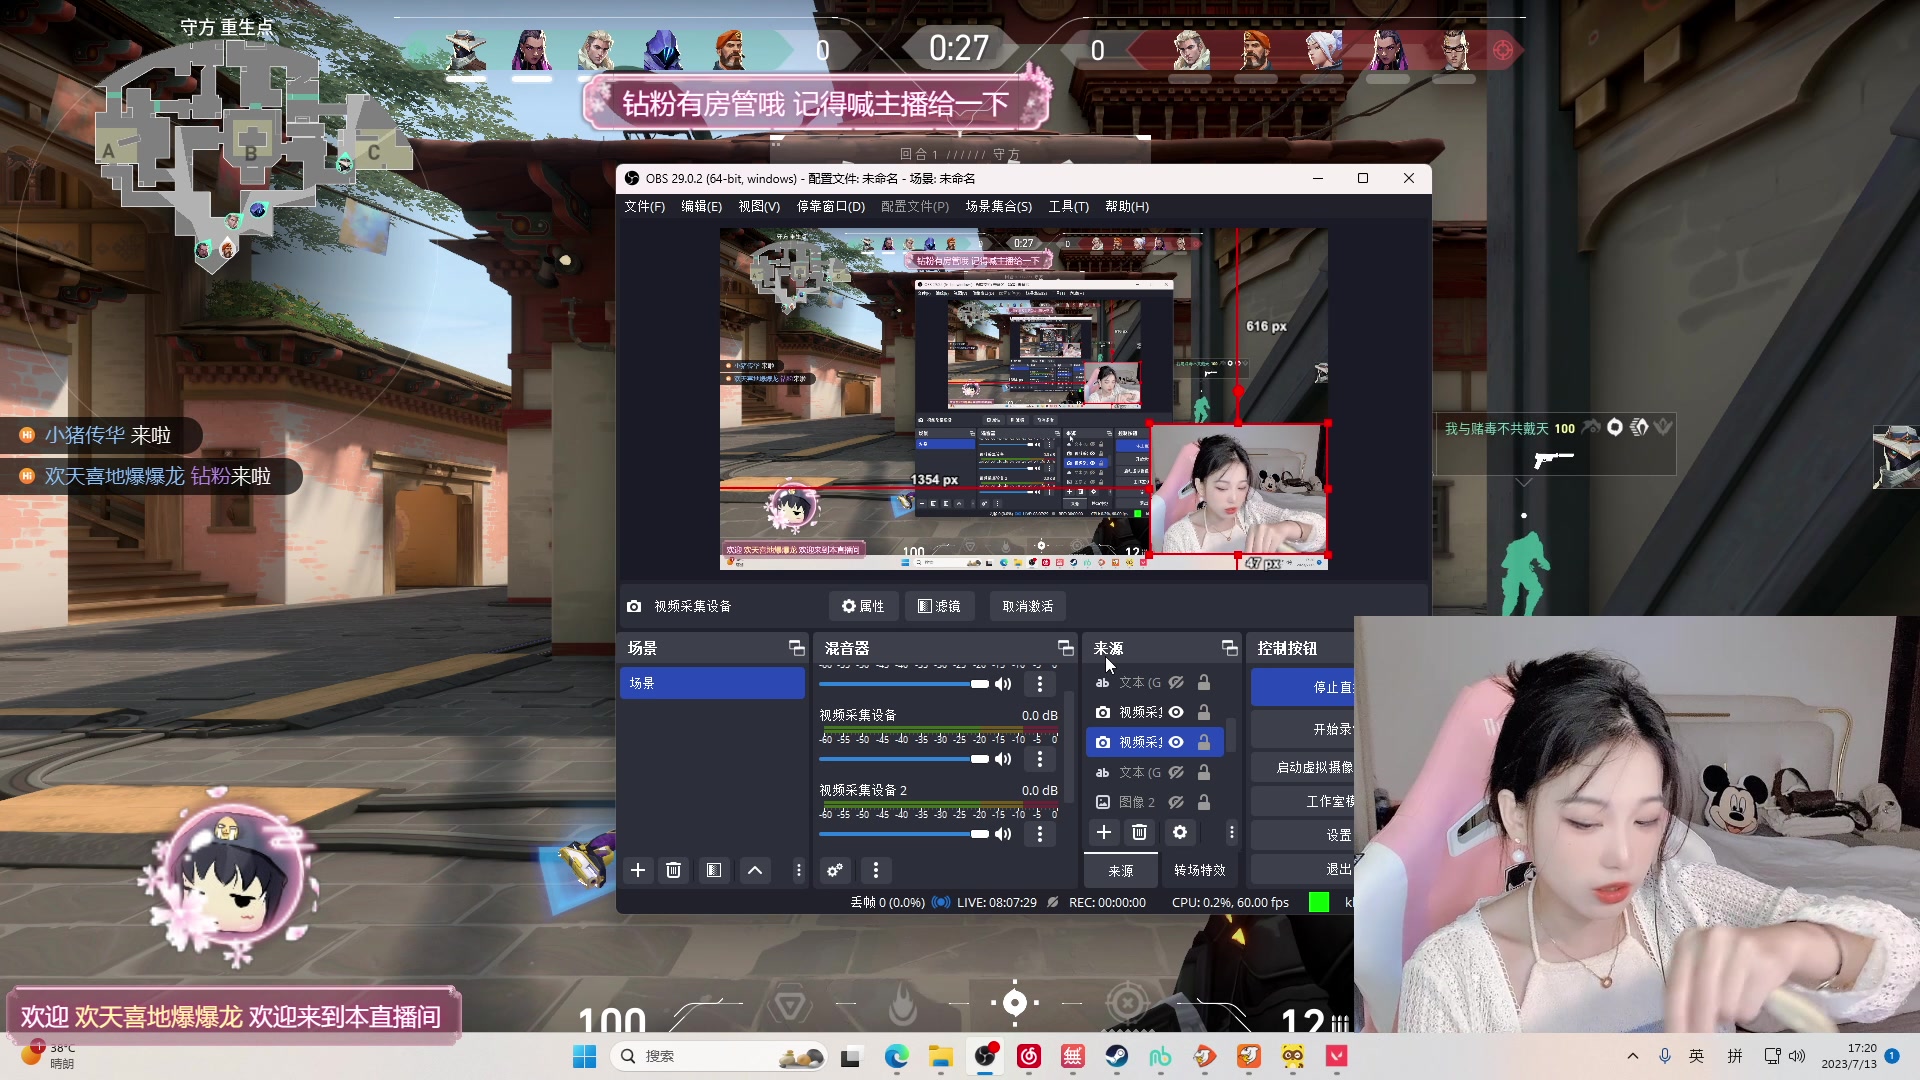Click the volume icon in the system tray
This screenshot has height=1080, width=1920.
1797,1056
